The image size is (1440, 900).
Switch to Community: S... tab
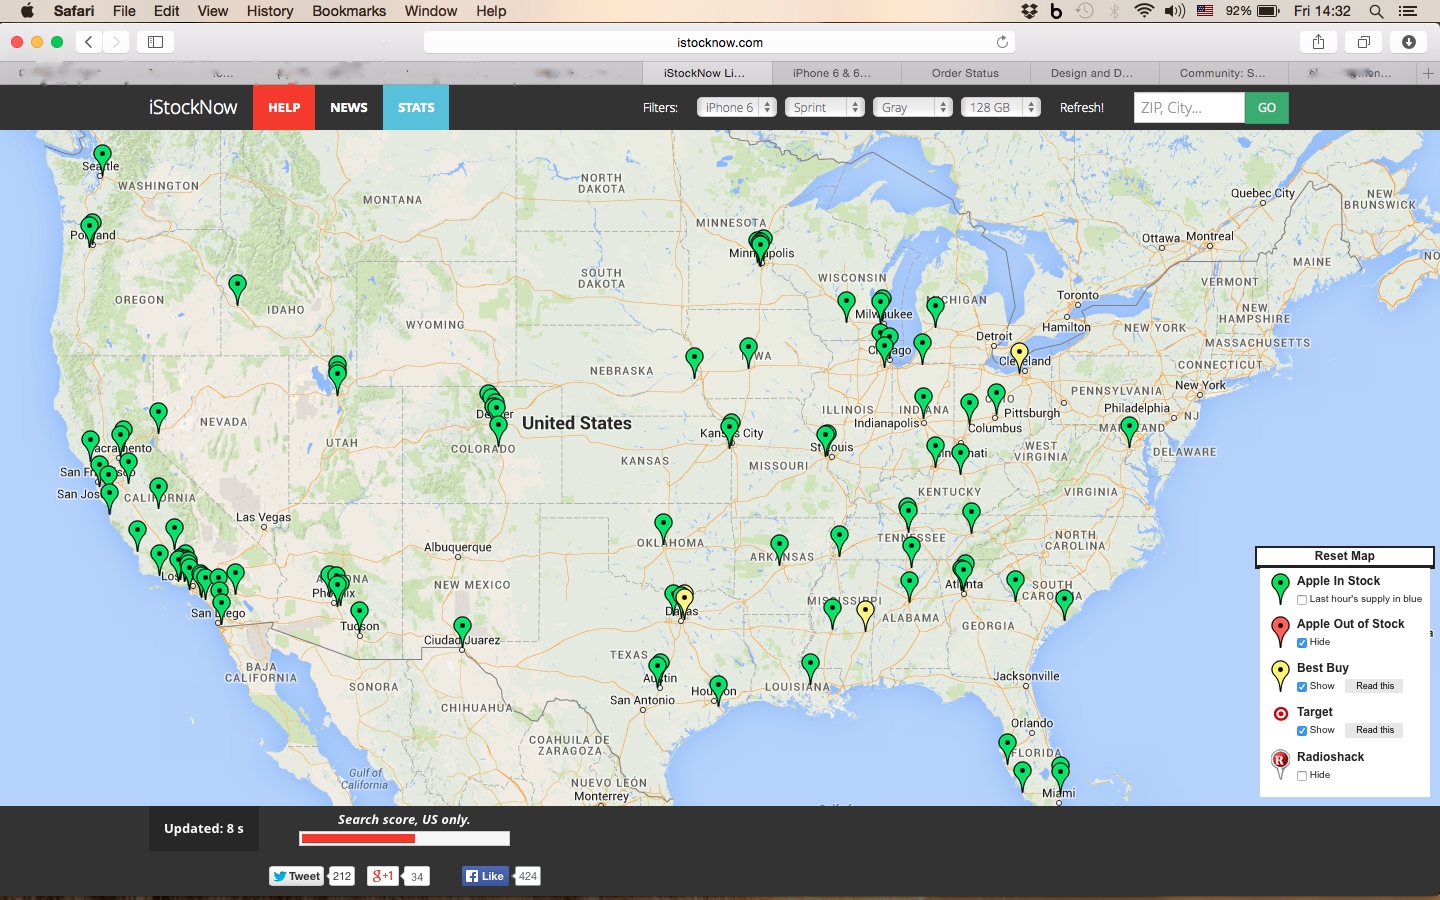click(x=1223, y=73)
